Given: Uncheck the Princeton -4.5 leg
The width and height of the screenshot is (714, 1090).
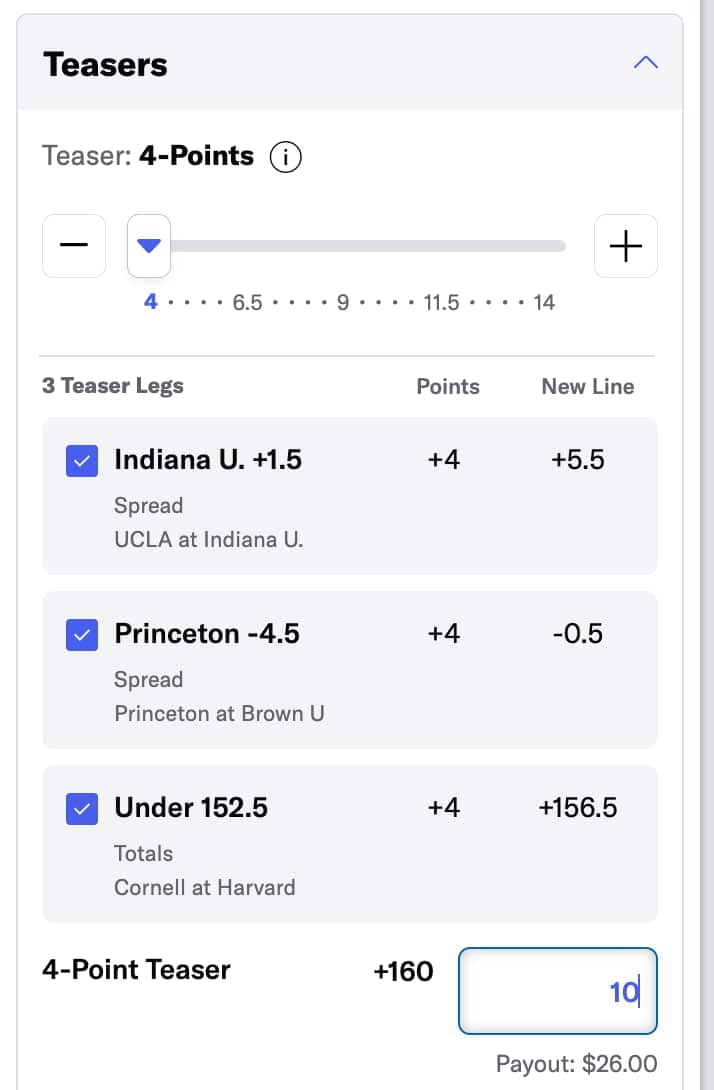Looking at the screenshot, I should 82,635.
